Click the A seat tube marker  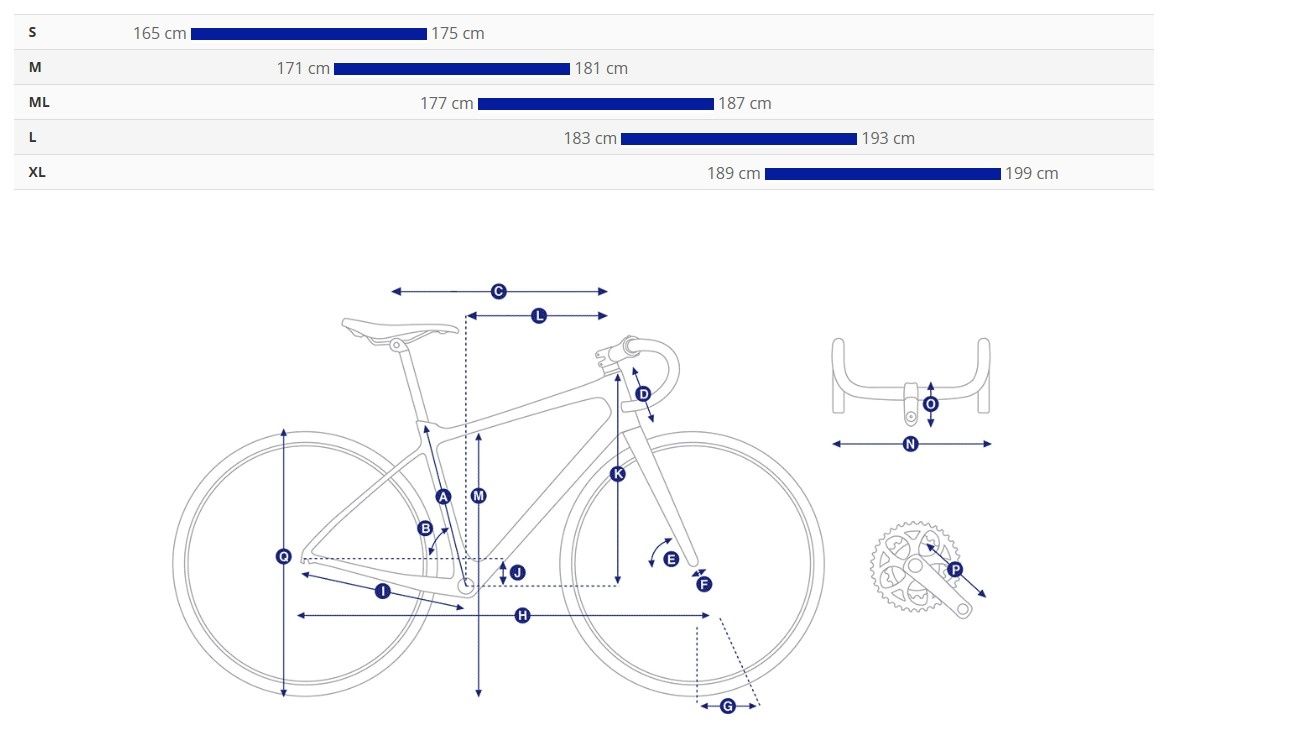point(443,497)
